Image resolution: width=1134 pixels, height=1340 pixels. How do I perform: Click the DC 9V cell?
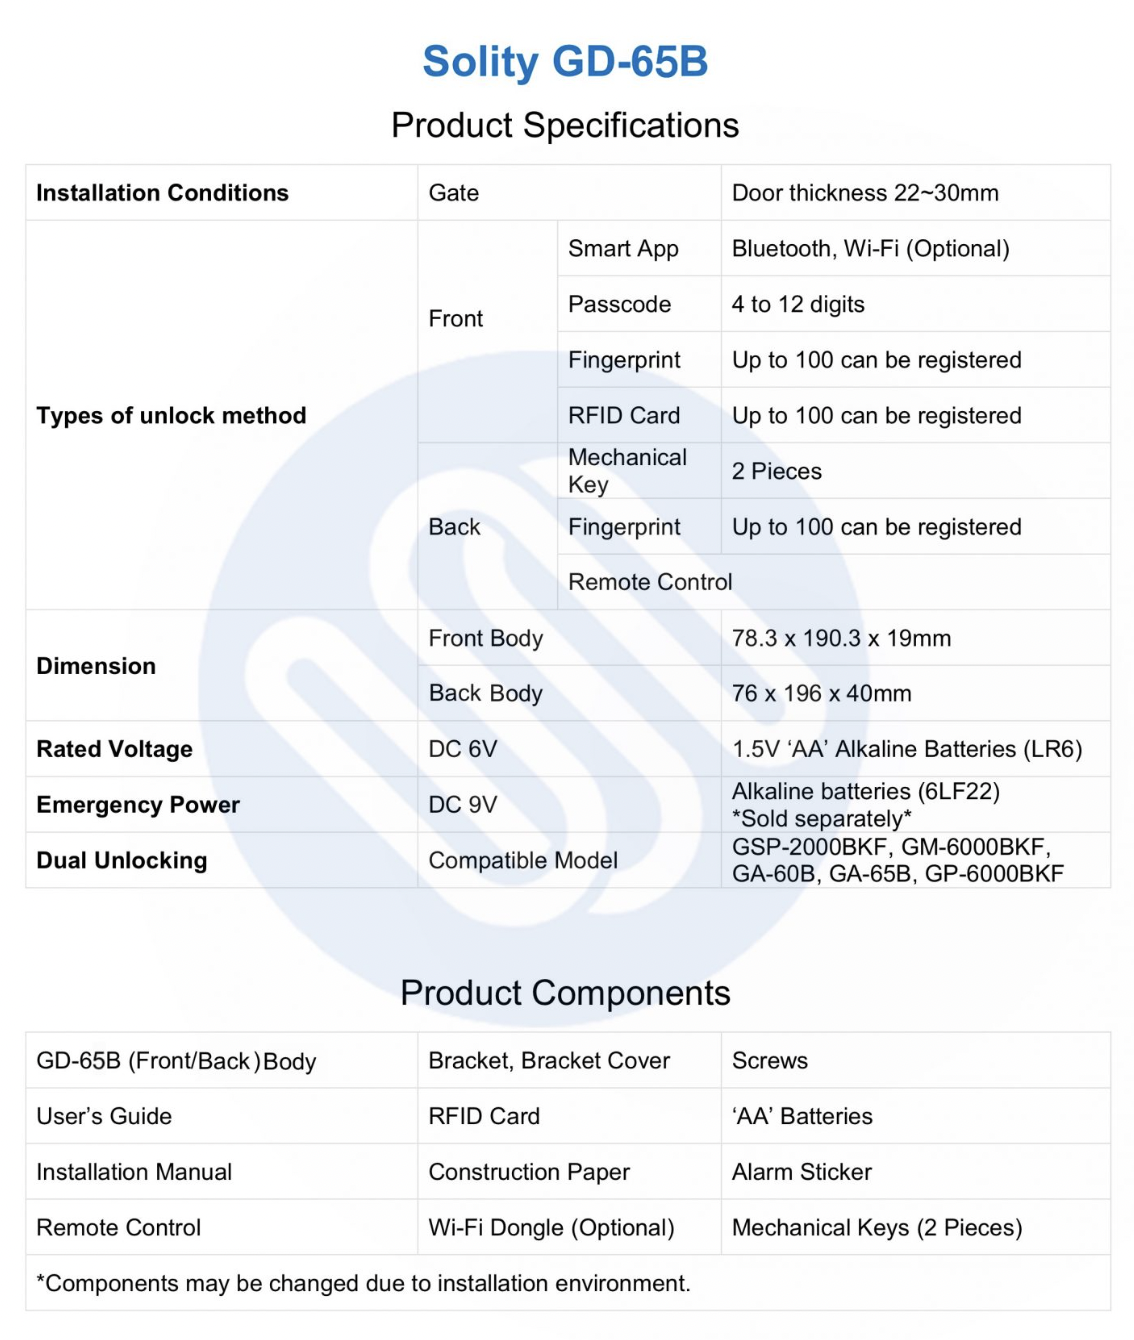click(462, 805)
